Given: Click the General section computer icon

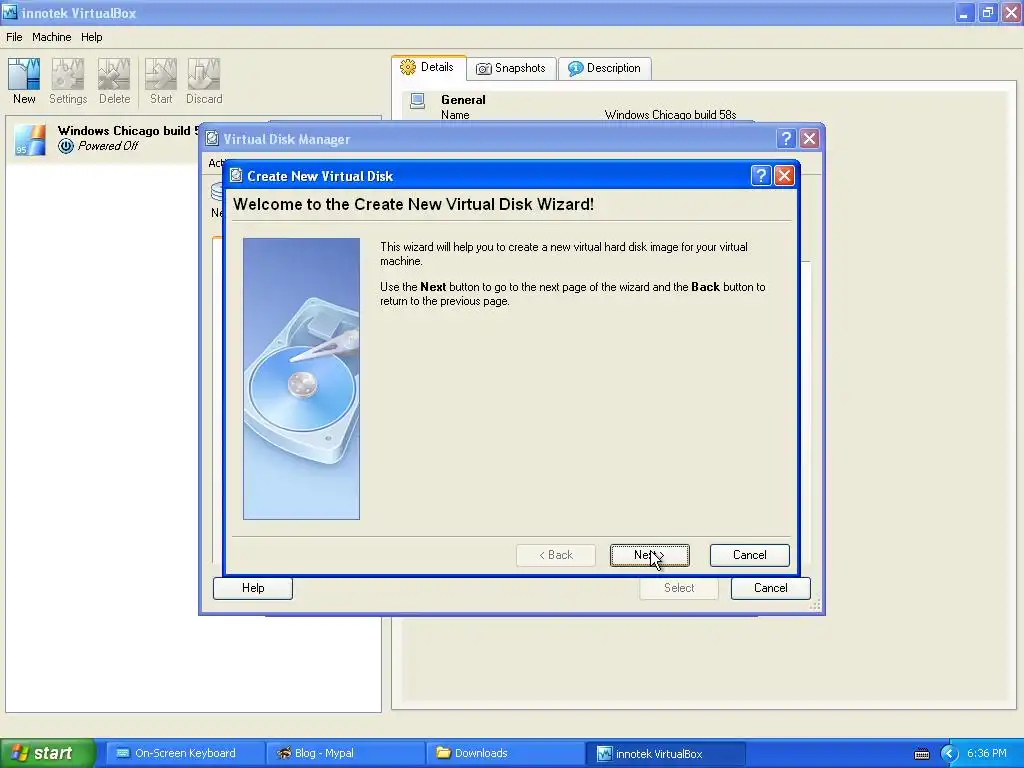Looking at the screenshot, I should (x=417, y=101).
